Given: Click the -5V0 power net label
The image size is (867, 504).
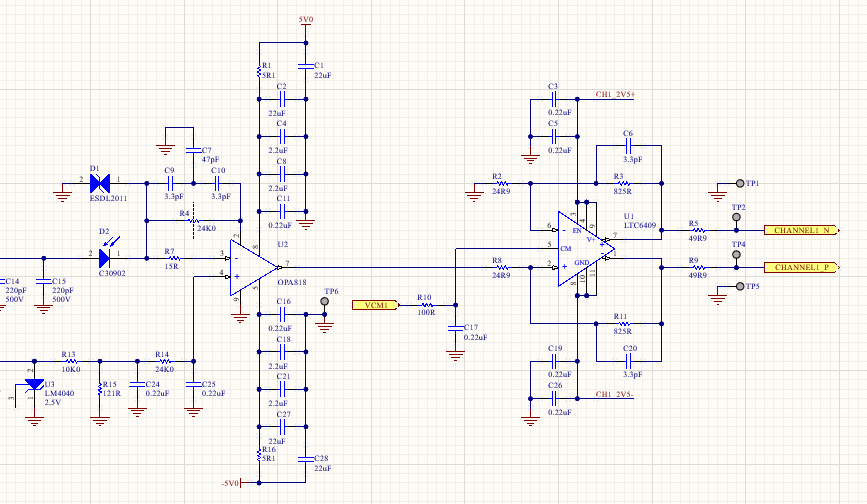Looking at the screenshot, I should pyautogui.click(x=231, y=483).
